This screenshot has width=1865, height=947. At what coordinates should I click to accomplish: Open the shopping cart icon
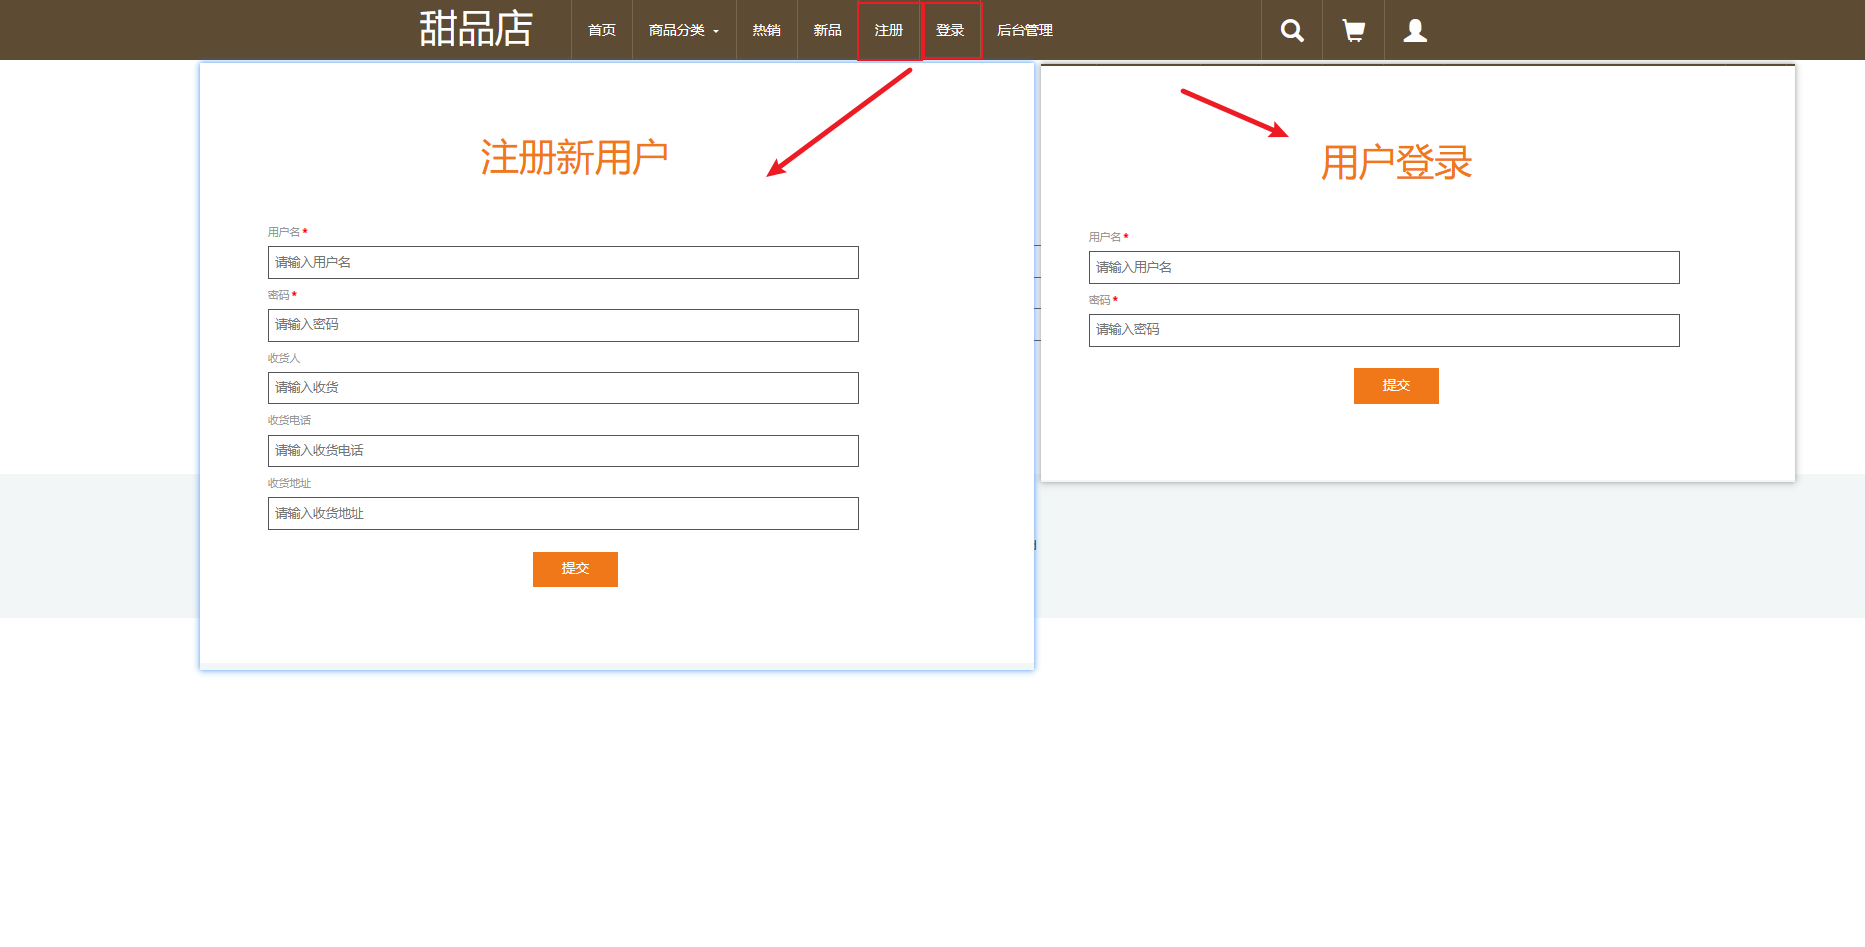pos(1353,30)
